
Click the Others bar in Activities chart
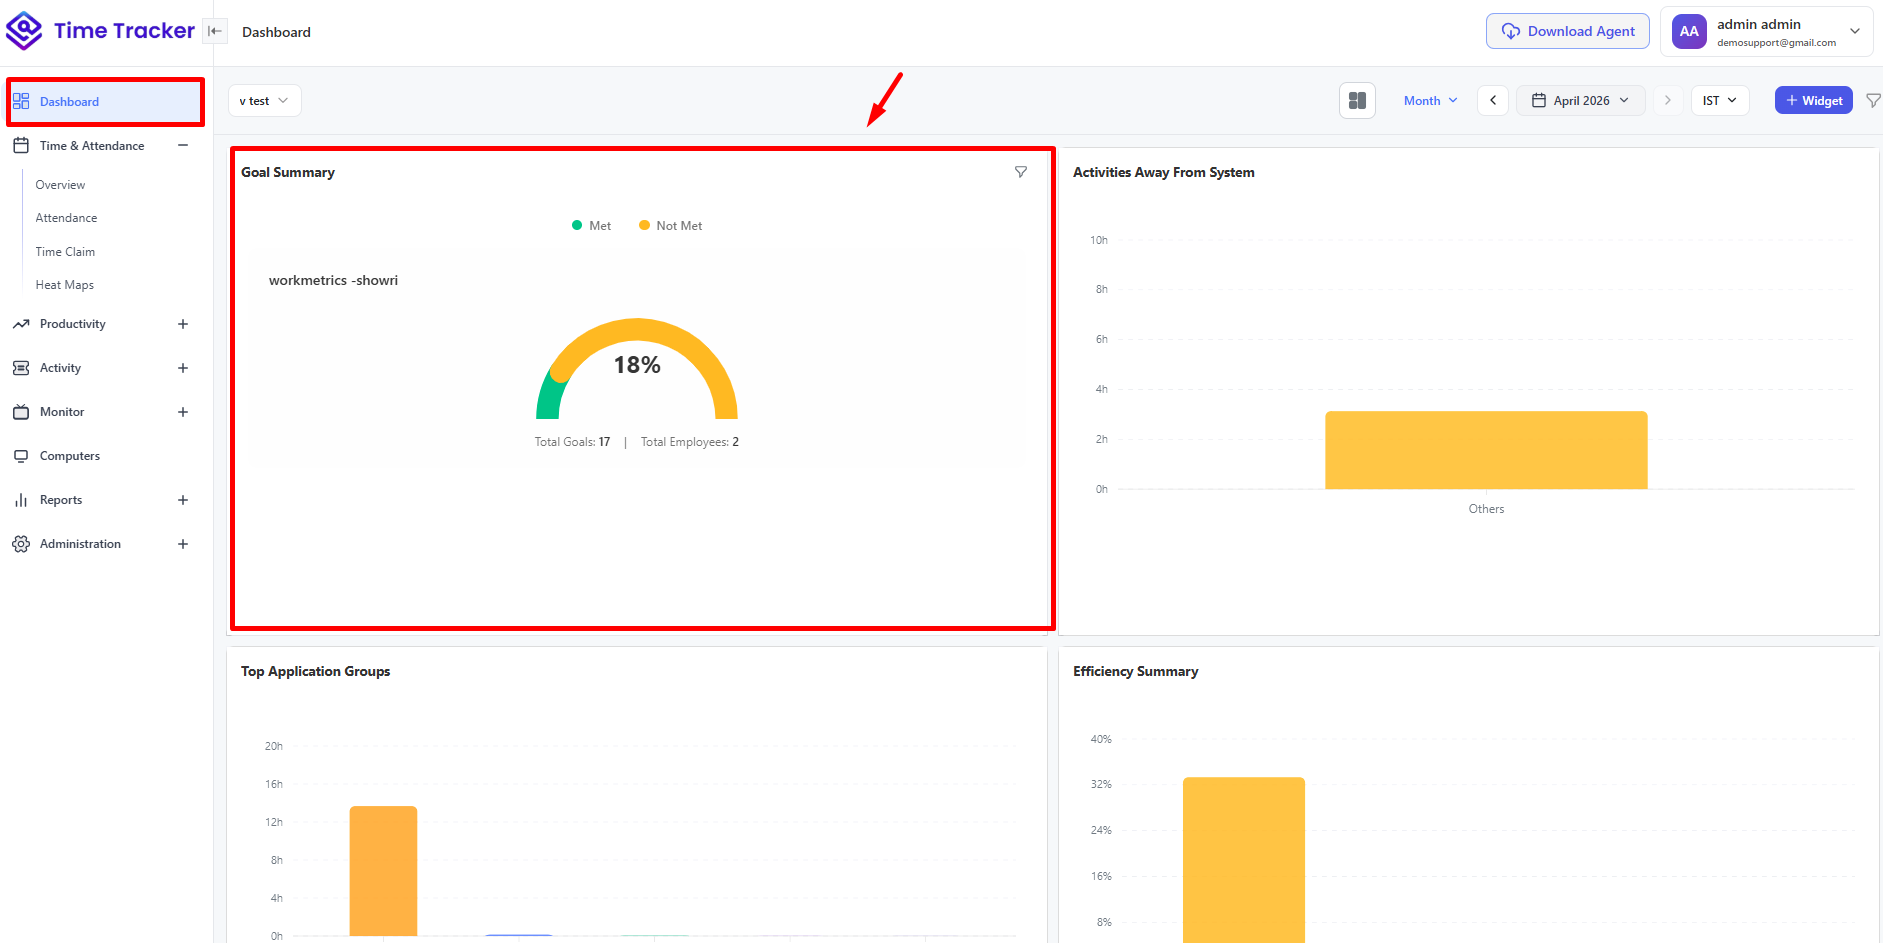coord(1486,450)
